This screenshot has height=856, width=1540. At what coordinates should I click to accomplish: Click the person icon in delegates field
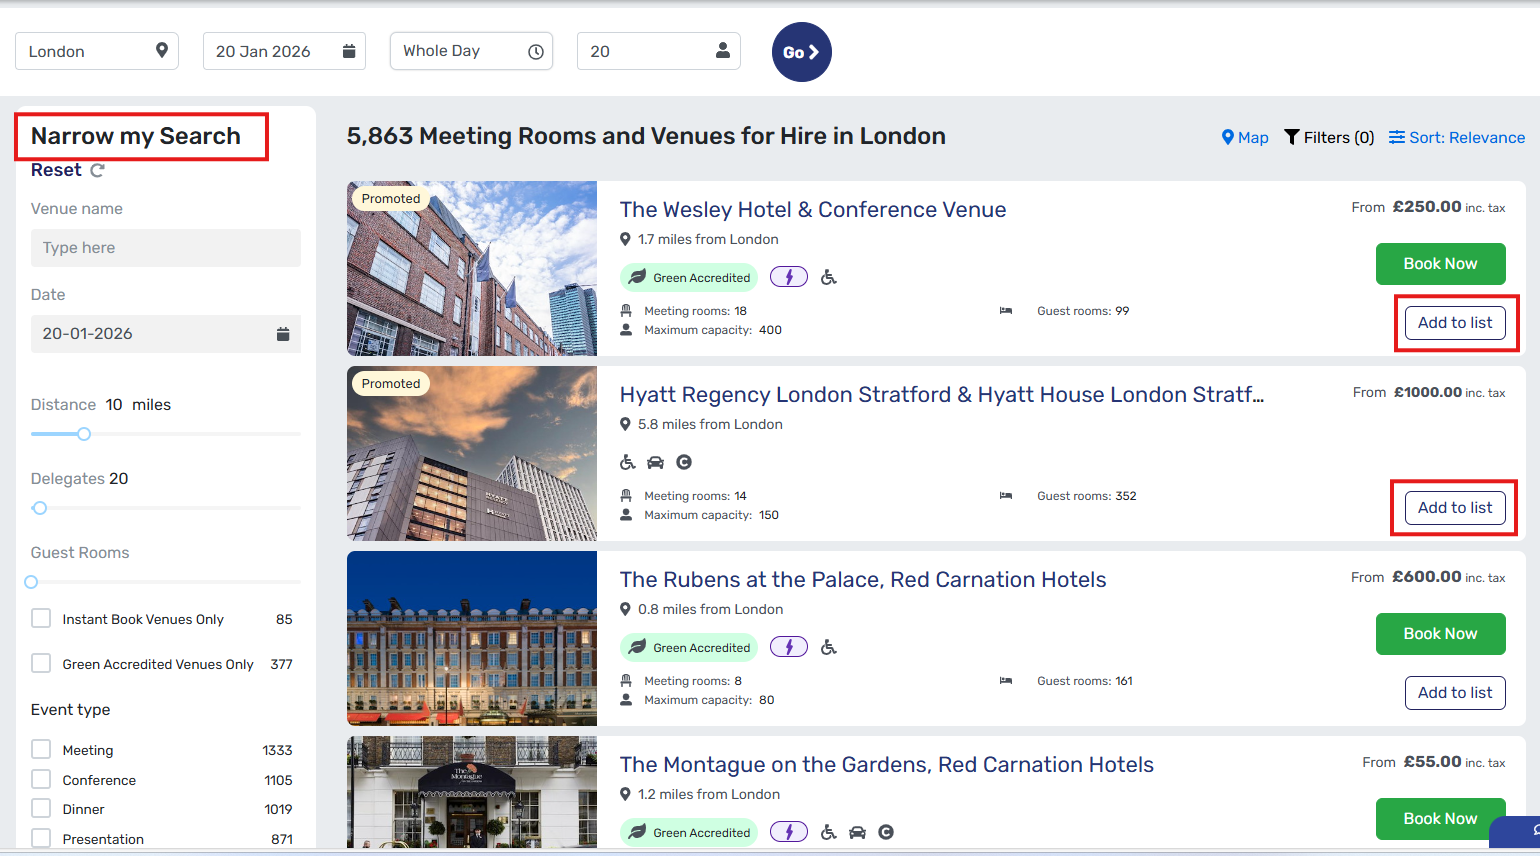tap(723, 50)
